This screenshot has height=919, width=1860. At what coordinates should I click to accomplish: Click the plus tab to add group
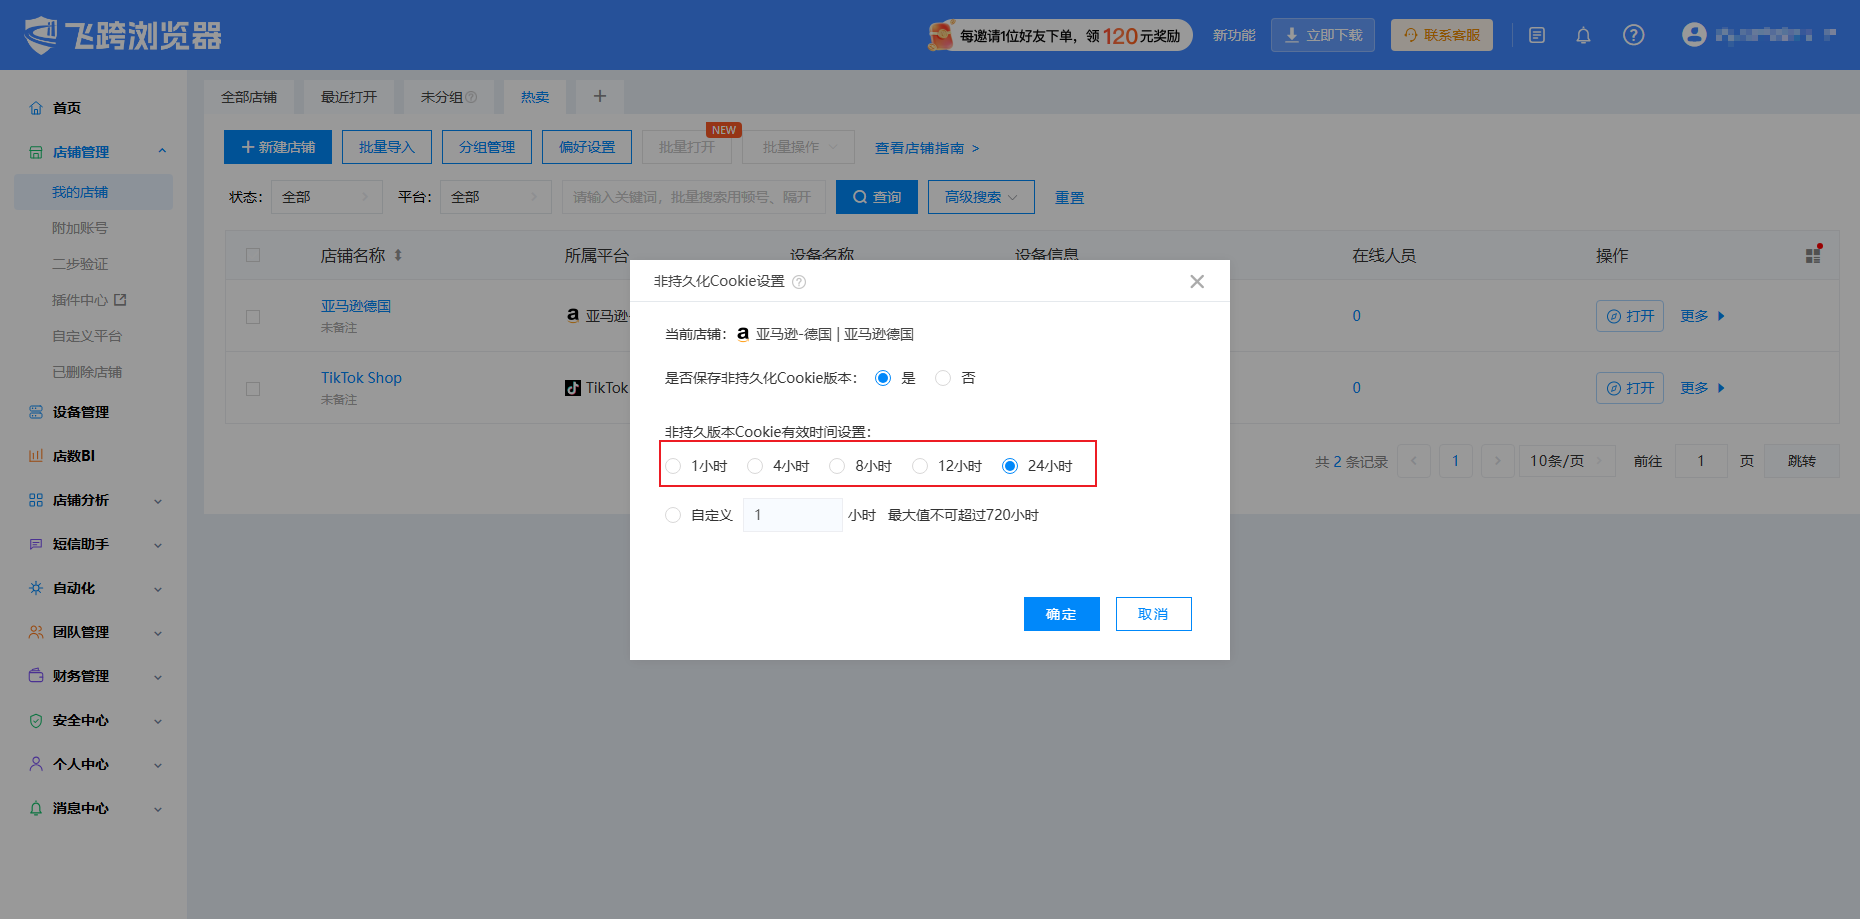(x=600, y=96)
